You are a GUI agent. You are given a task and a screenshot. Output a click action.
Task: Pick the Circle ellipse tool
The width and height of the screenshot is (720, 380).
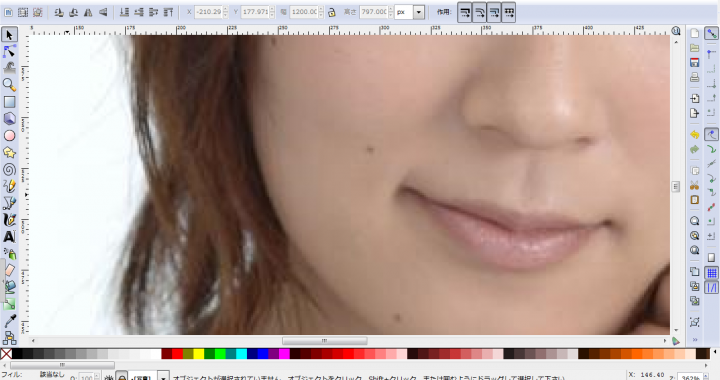9,135
